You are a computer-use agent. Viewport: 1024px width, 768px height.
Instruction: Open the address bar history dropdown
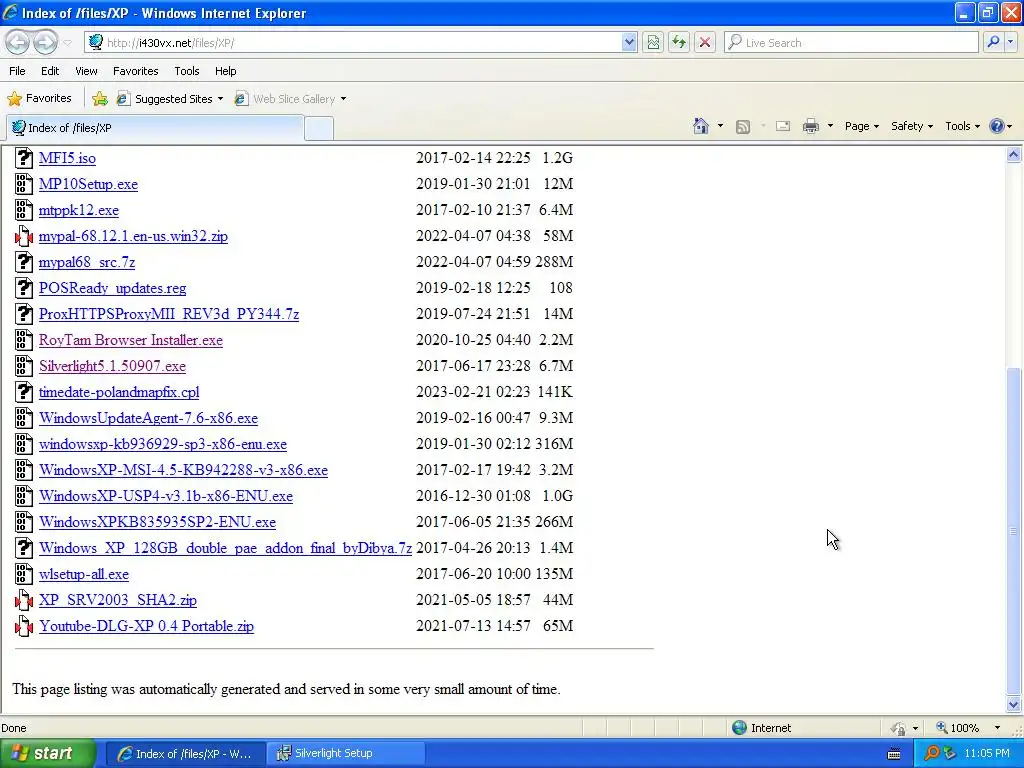click(x=628, y=42)
